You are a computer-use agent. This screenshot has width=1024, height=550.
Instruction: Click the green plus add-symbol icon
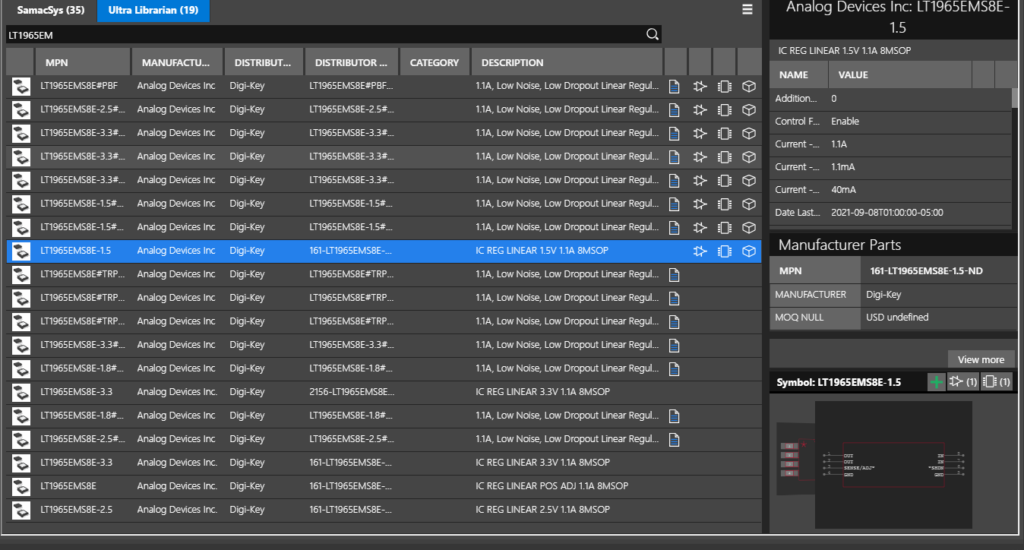936,382
